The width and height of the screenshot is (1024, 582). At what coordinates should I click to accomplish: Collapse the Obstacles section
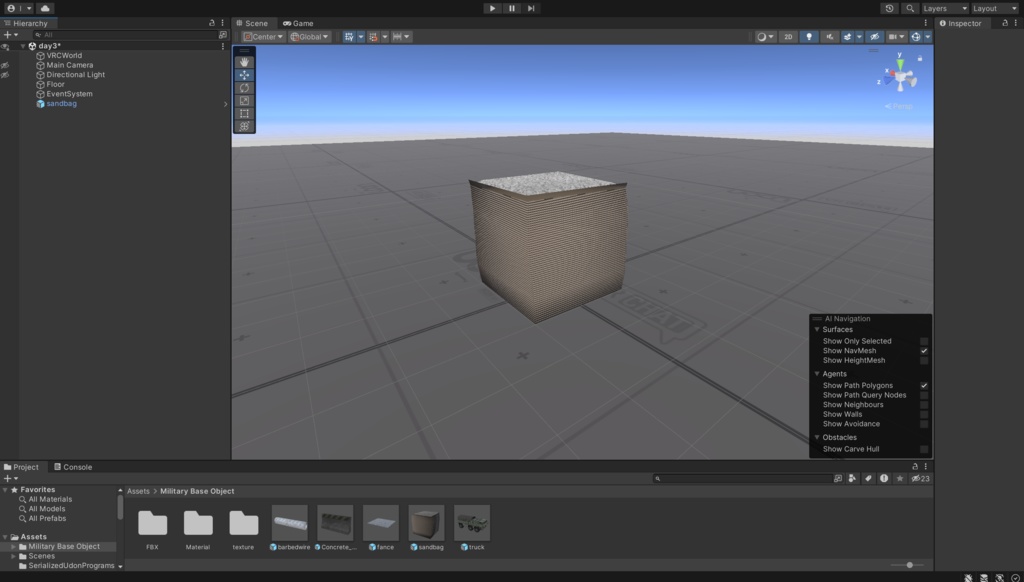817,438
